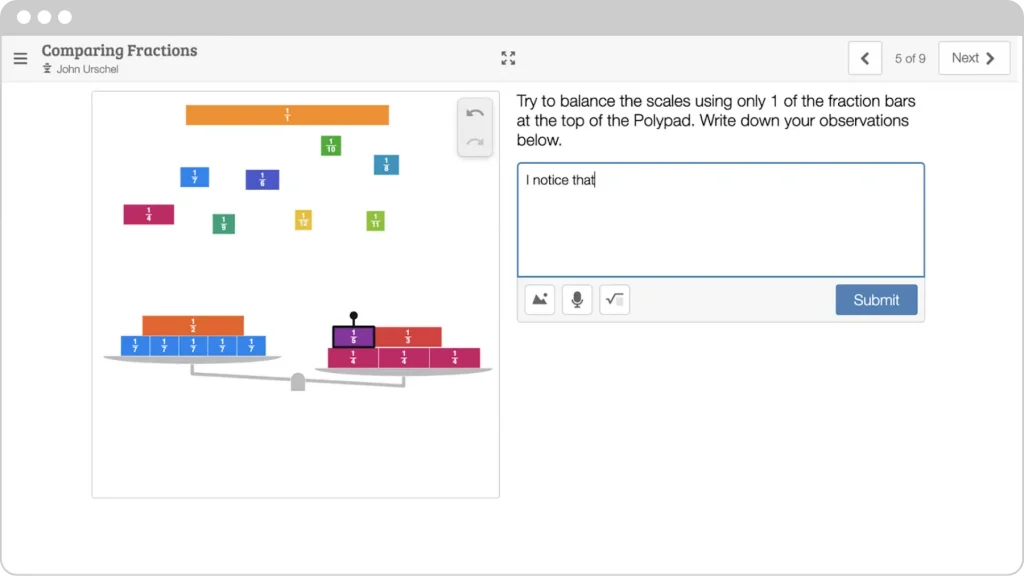Screen dimensions: 1024x576
Task: Click the yellow 1/12 fraction tile
Action: coord(303,220)
